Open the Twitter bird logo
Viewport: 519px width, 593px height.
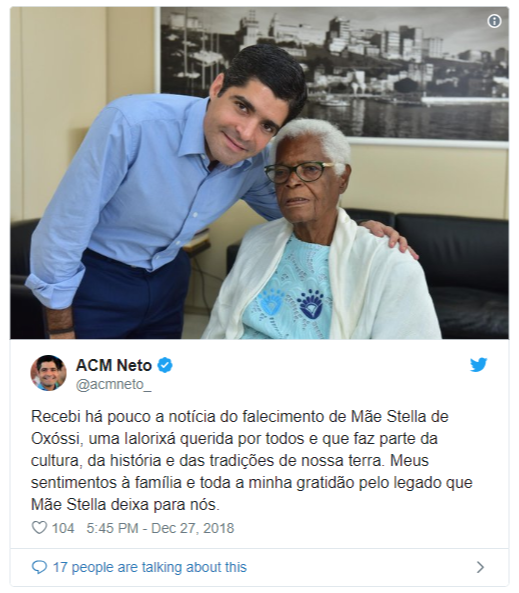(x=479, y=365)
